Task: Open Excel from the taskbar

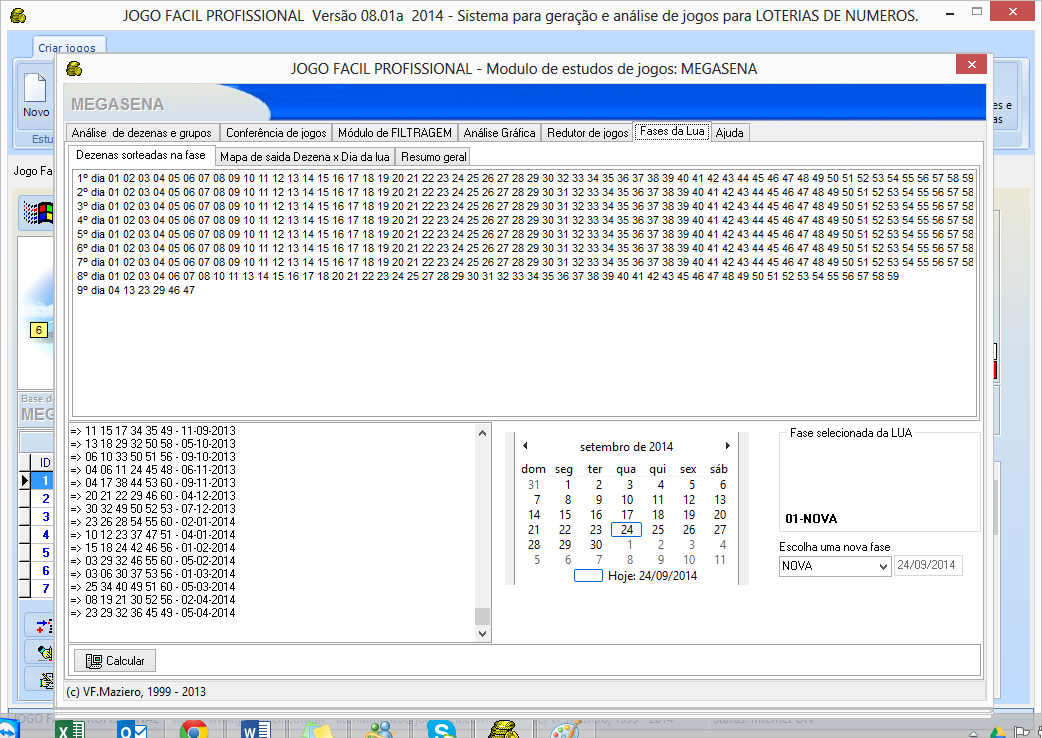Action: coord(70,729)
